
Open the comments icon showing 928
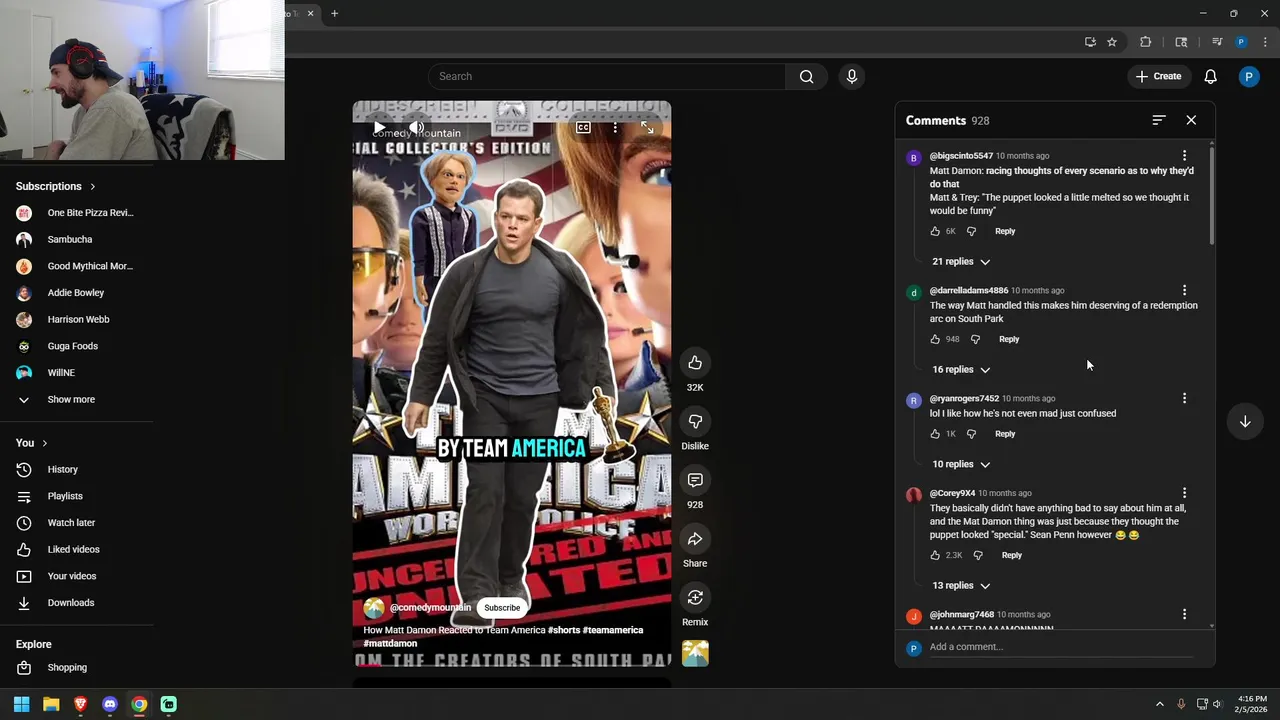coord(695,480)
